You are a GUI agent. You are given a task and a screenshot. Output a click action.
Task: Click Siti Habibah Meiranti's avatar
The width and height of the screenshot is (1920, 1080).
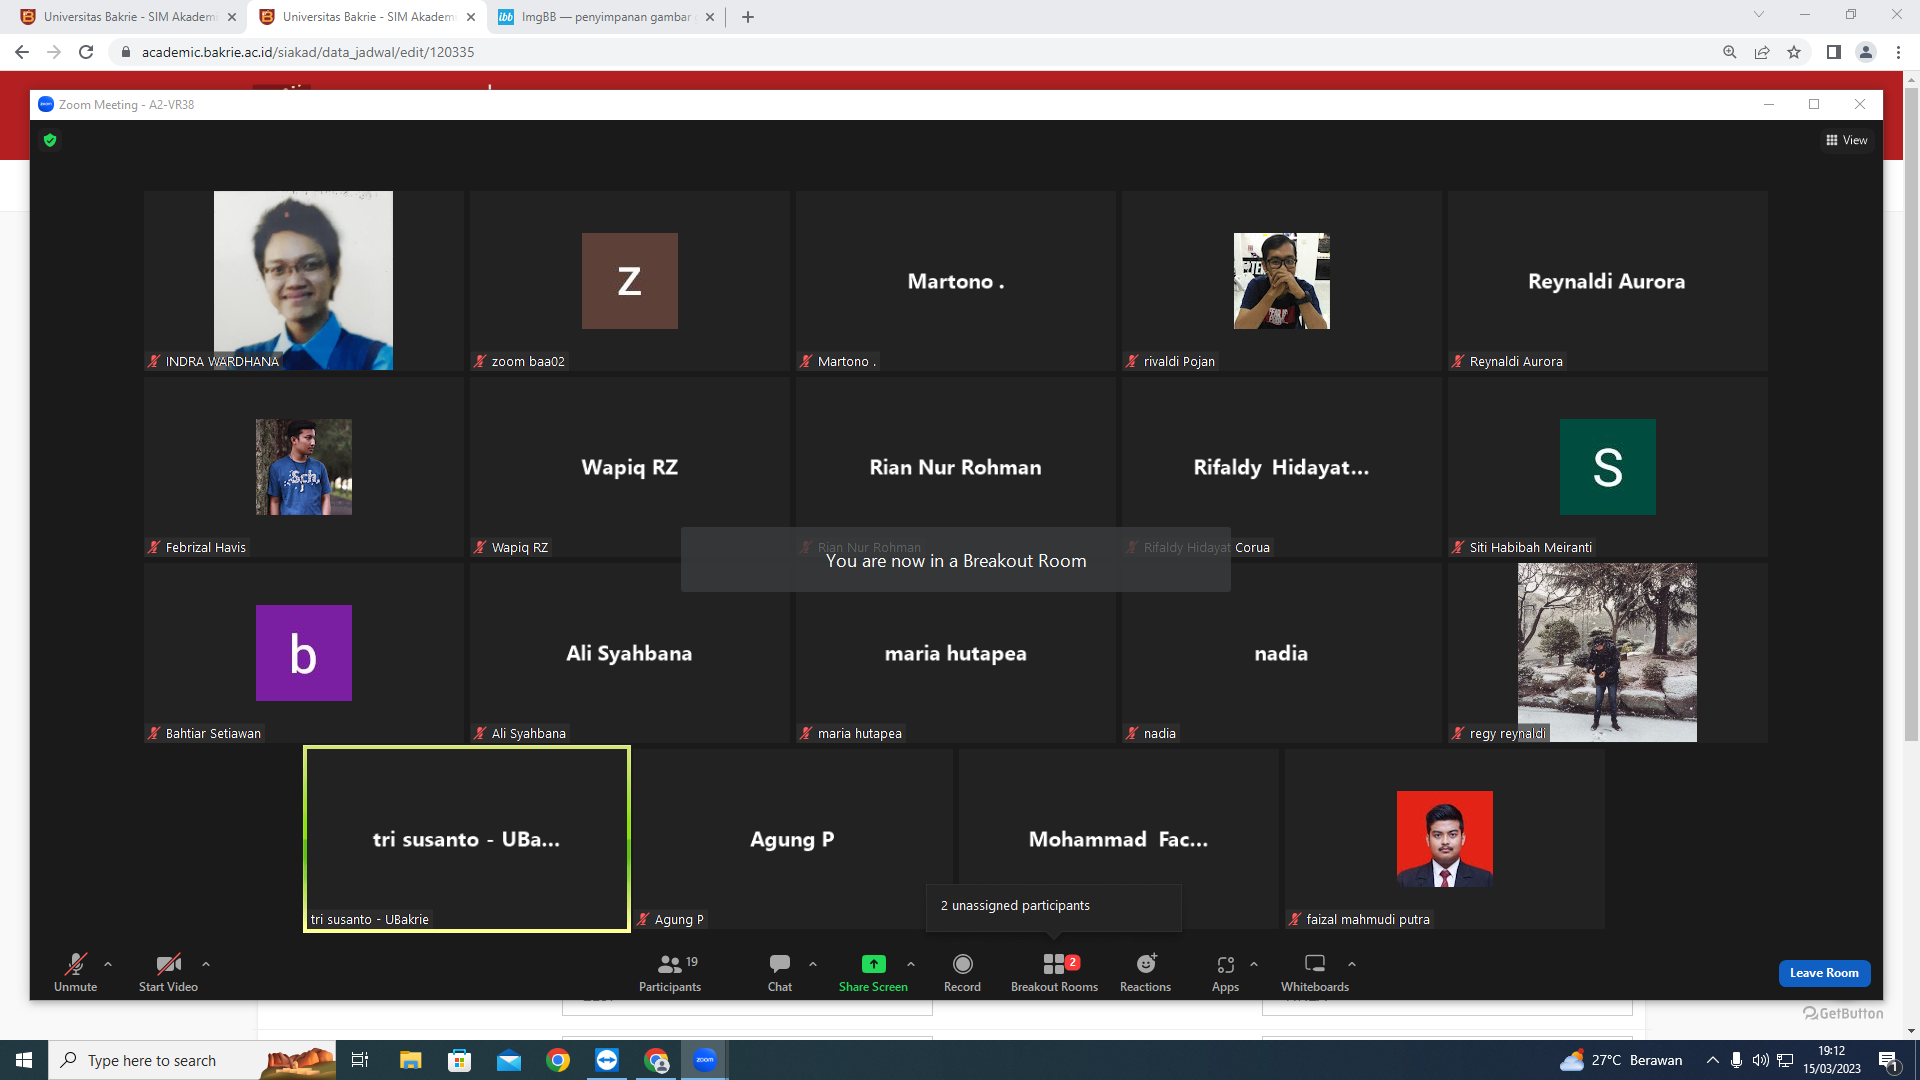click(x=1608, y=467)
